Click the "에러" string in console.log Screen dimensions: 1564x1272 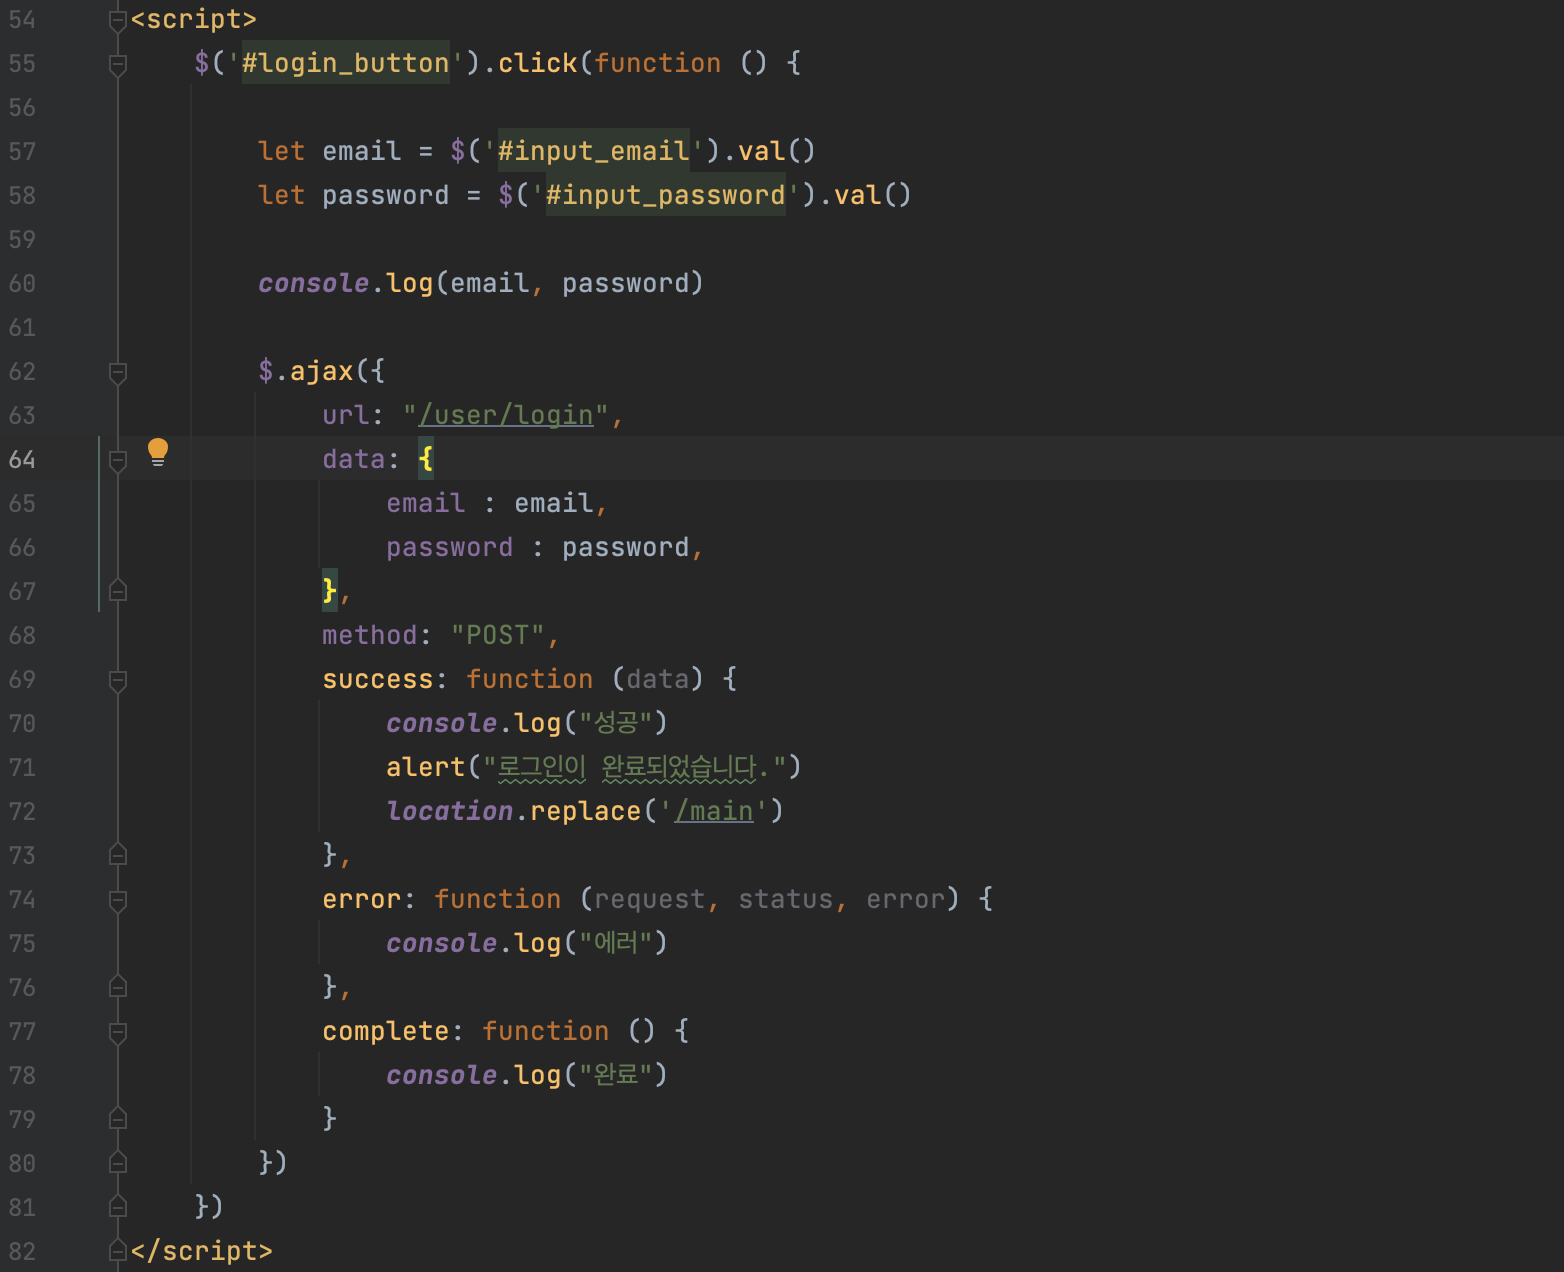click(x=617, y=943)
